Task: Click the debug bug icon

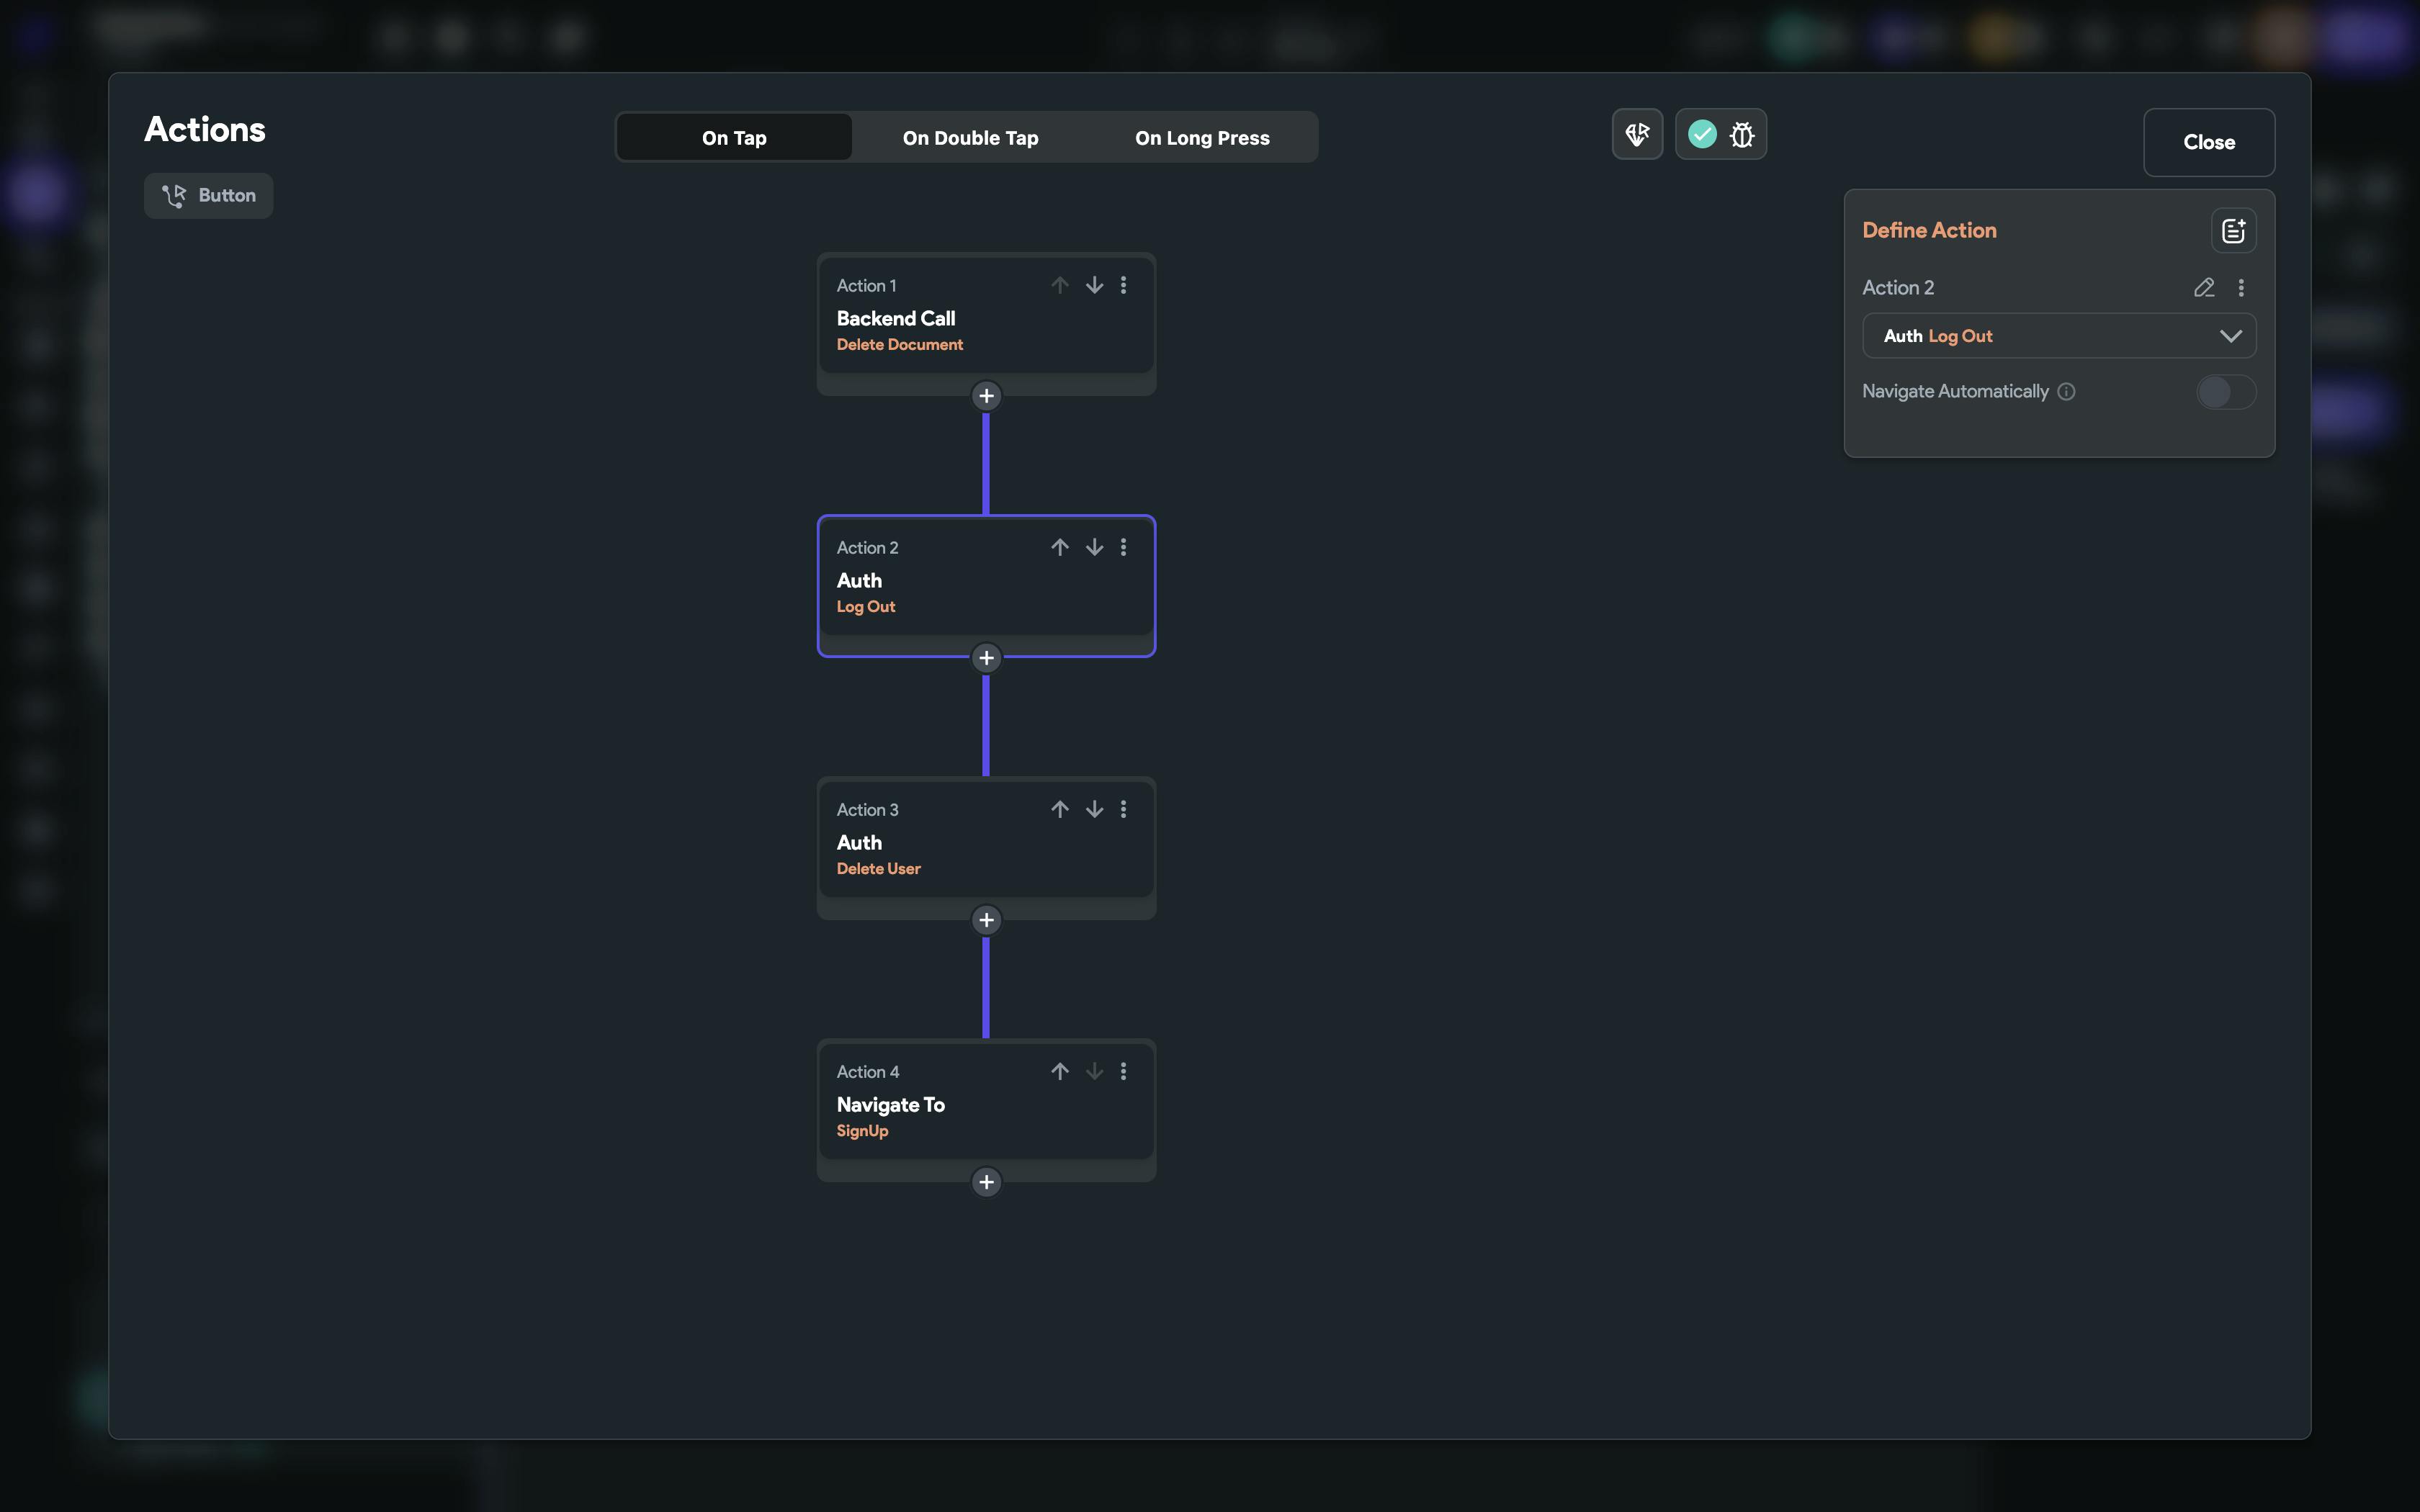Action: tap(1742, 135)
